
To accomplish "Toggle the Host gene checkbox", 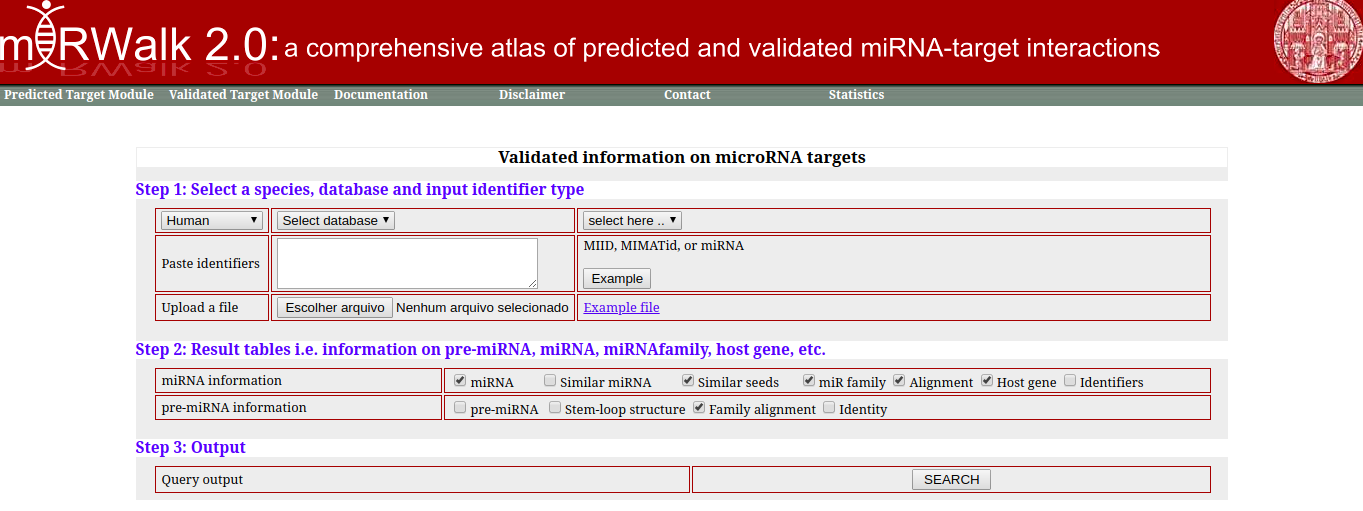I will [987, 381].
